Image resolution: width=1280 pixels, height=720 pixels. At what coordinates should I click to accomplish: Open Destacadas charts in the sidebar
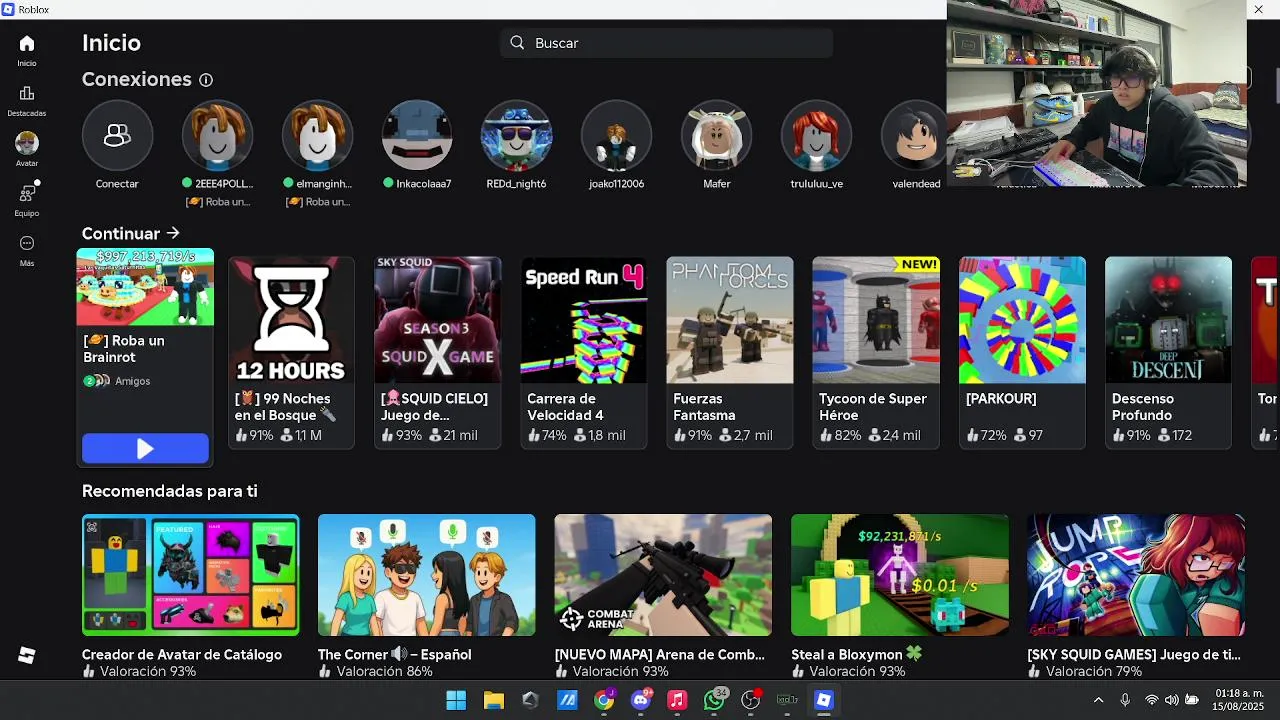tap(27, 93)
